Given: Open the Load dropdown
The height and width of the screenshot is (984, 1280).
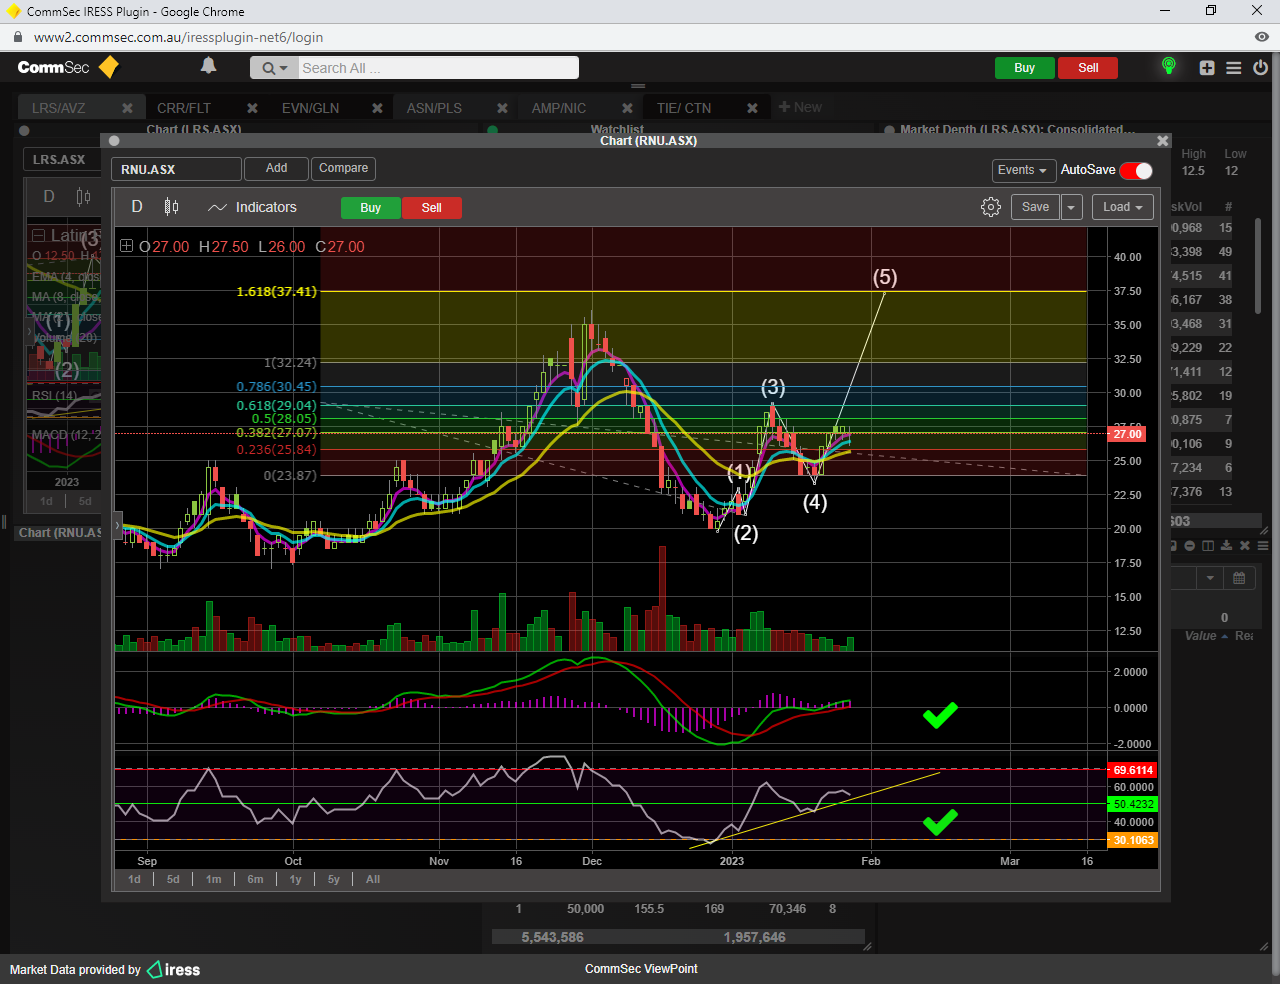Looking at the screenshot, I should point(1122,207).
